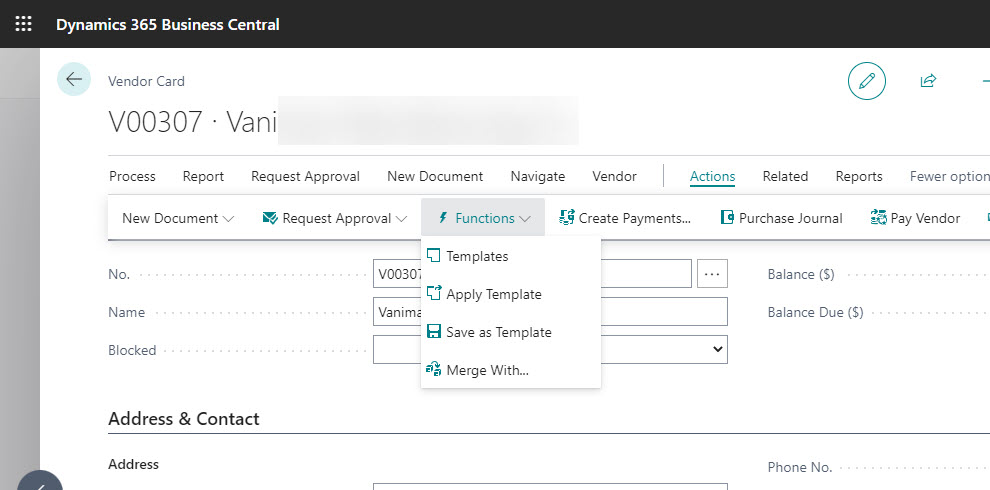Switch to the Reports tab
The image size is (990, 490).
coord(859,176)
